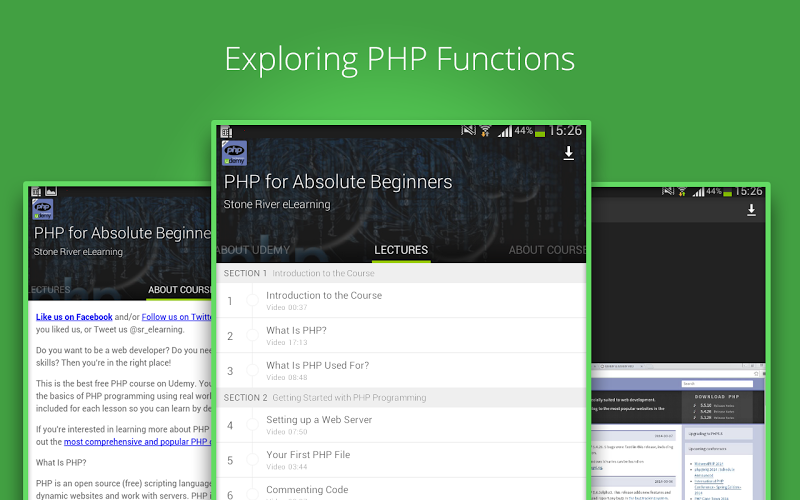Screen dimensions: 800x500
Task: Open lecture 5 Your First PHP File
Action: (401, 460)
